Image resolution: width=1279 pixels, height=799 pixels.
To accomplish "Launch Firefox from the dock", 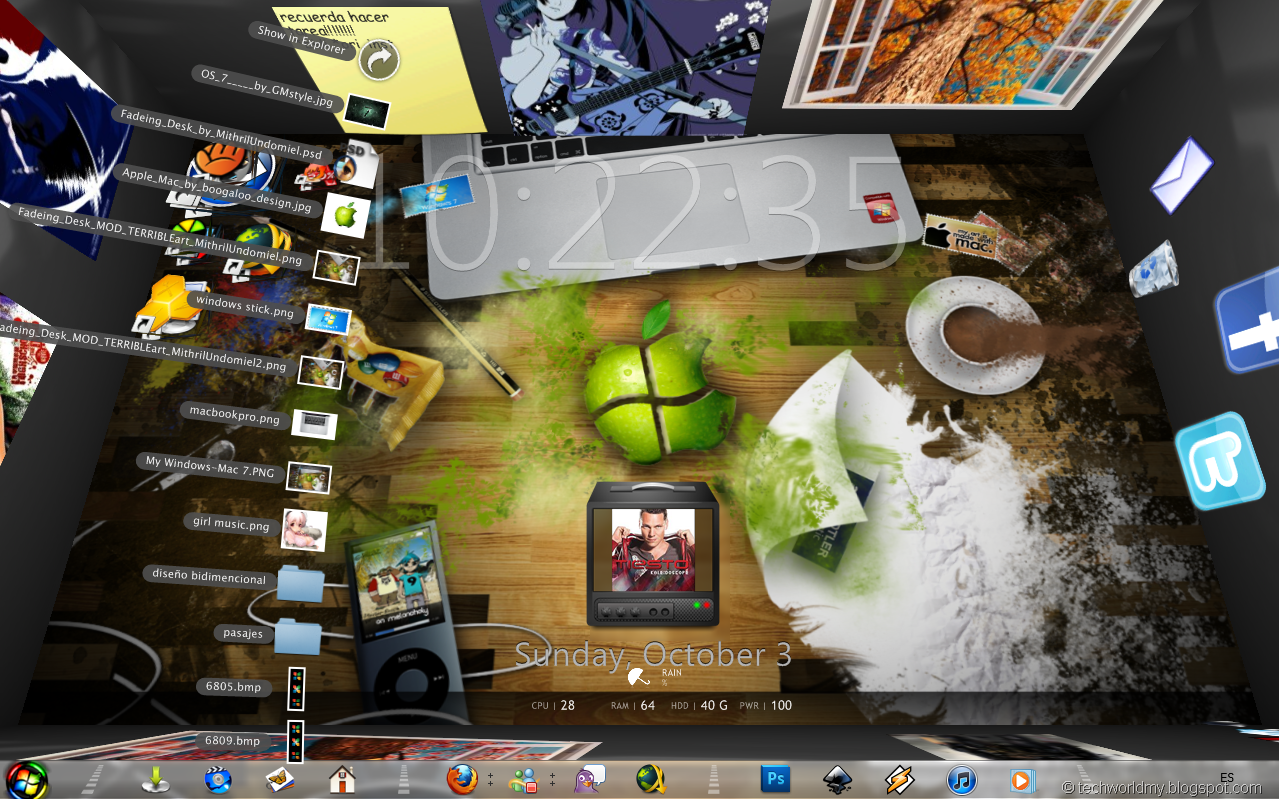I will click(461, 779).
